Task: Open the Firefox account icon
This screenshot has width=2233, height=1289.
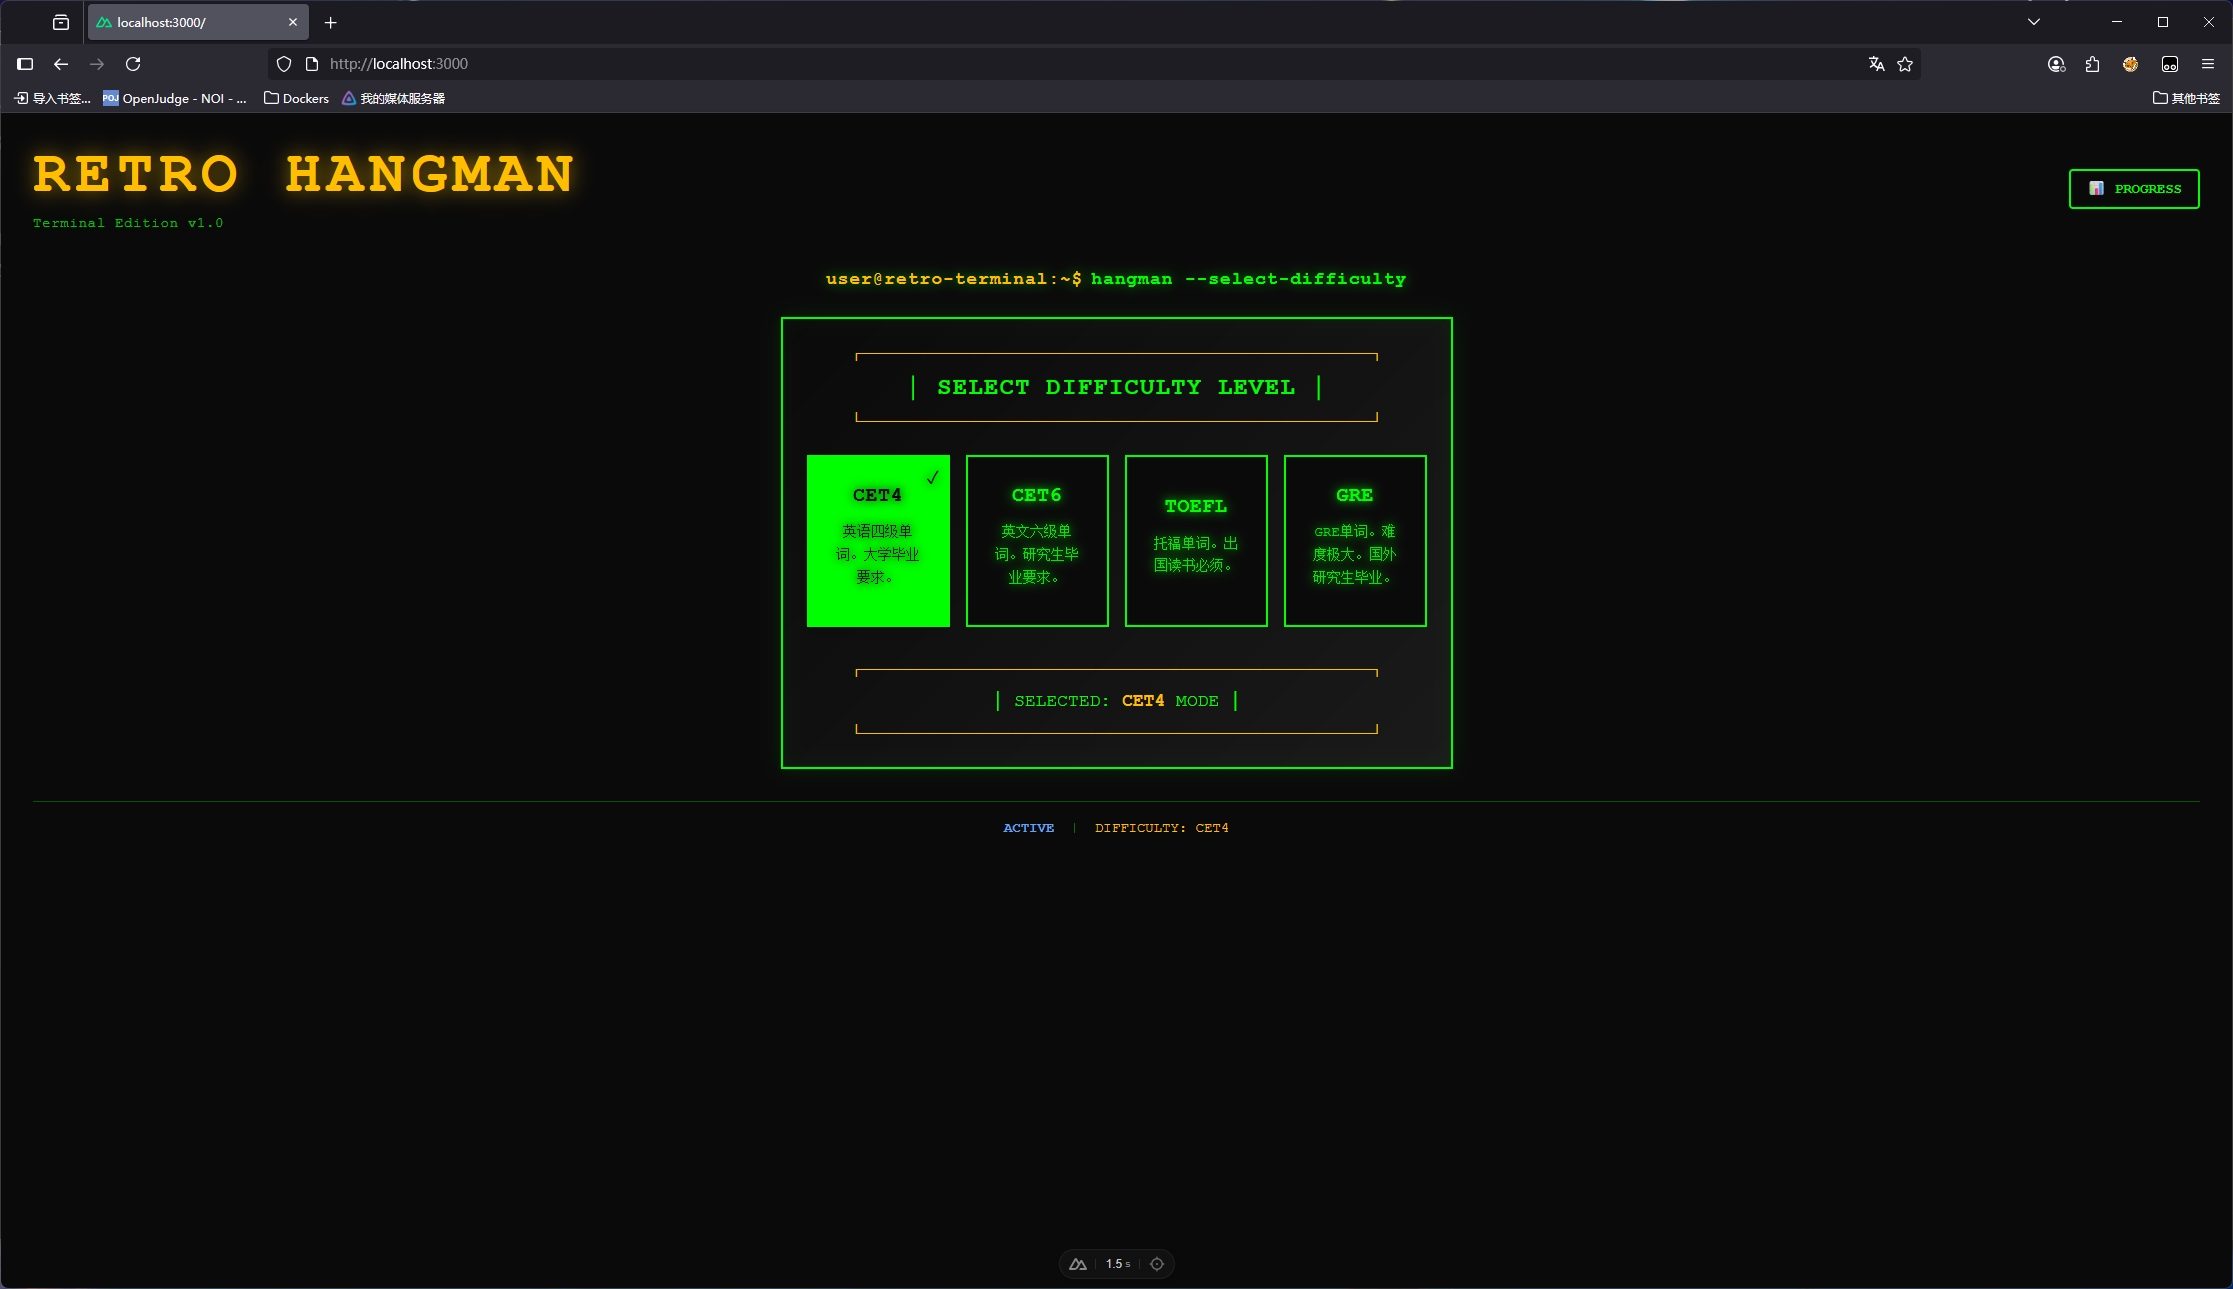Action: [x=2056, y=64]
